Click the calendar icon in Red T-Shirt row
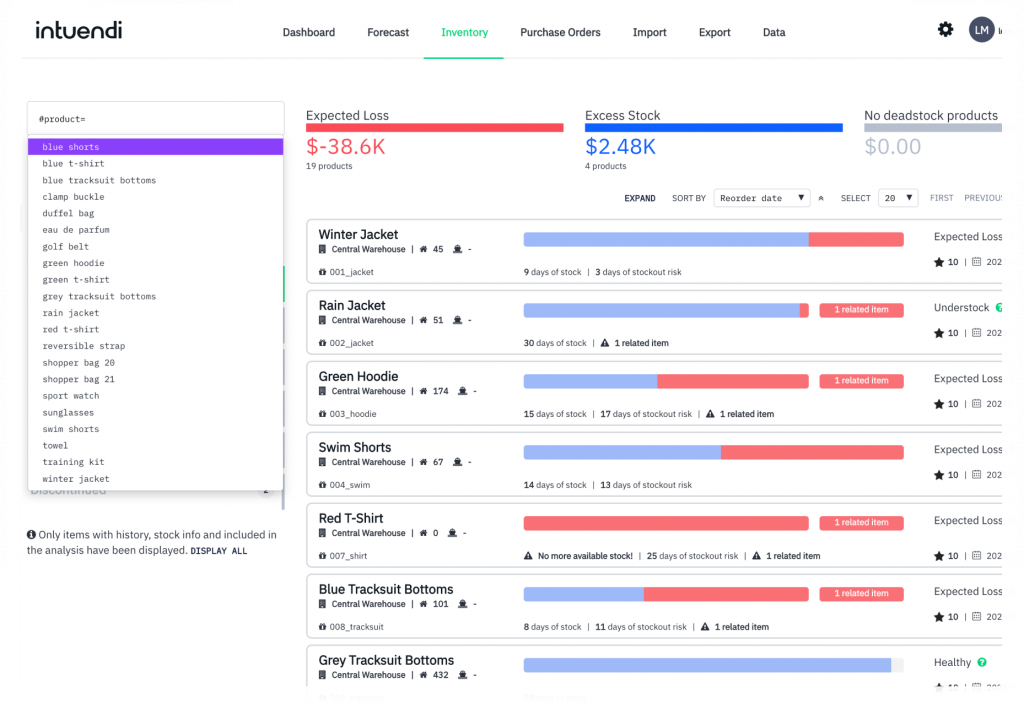Image resolution: width=1024 pixels, height=715 pixels. click(976, 556)
